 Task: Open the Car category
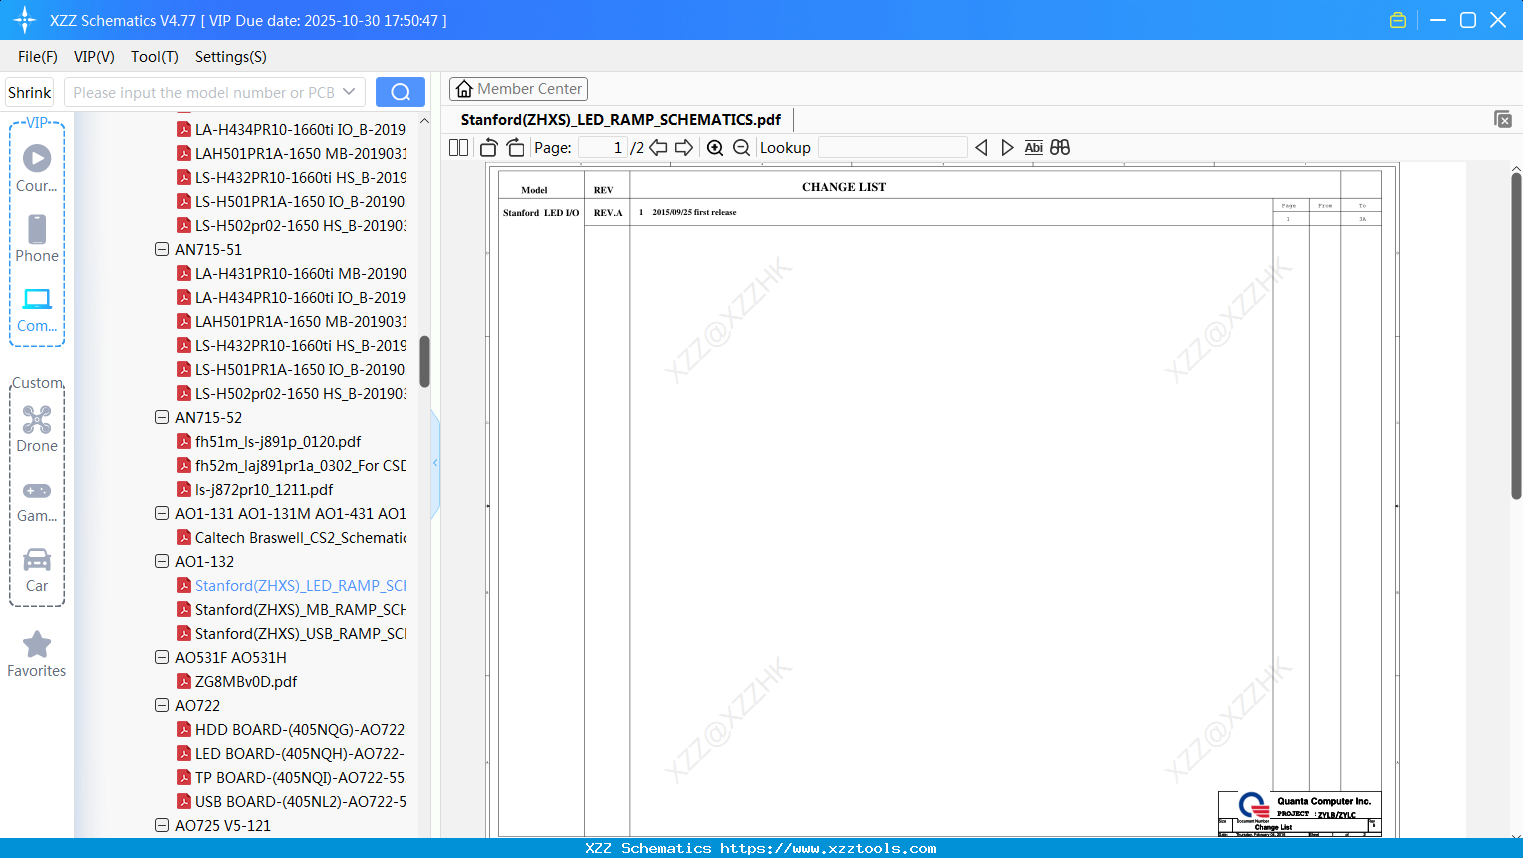[37, 570]
